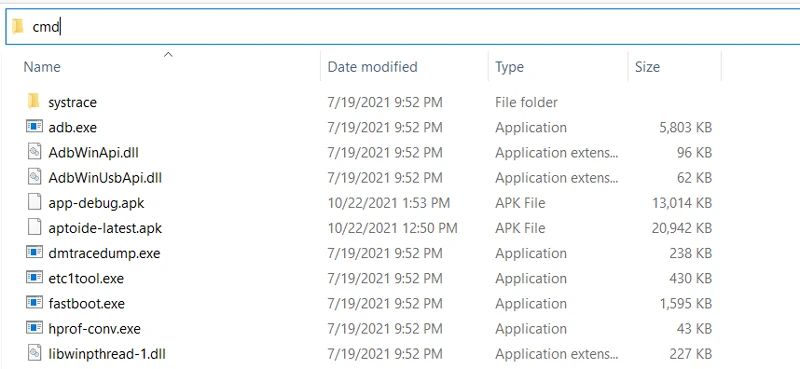
Task: Click the 62 KB size cell
Action: (x=694, y=178)
